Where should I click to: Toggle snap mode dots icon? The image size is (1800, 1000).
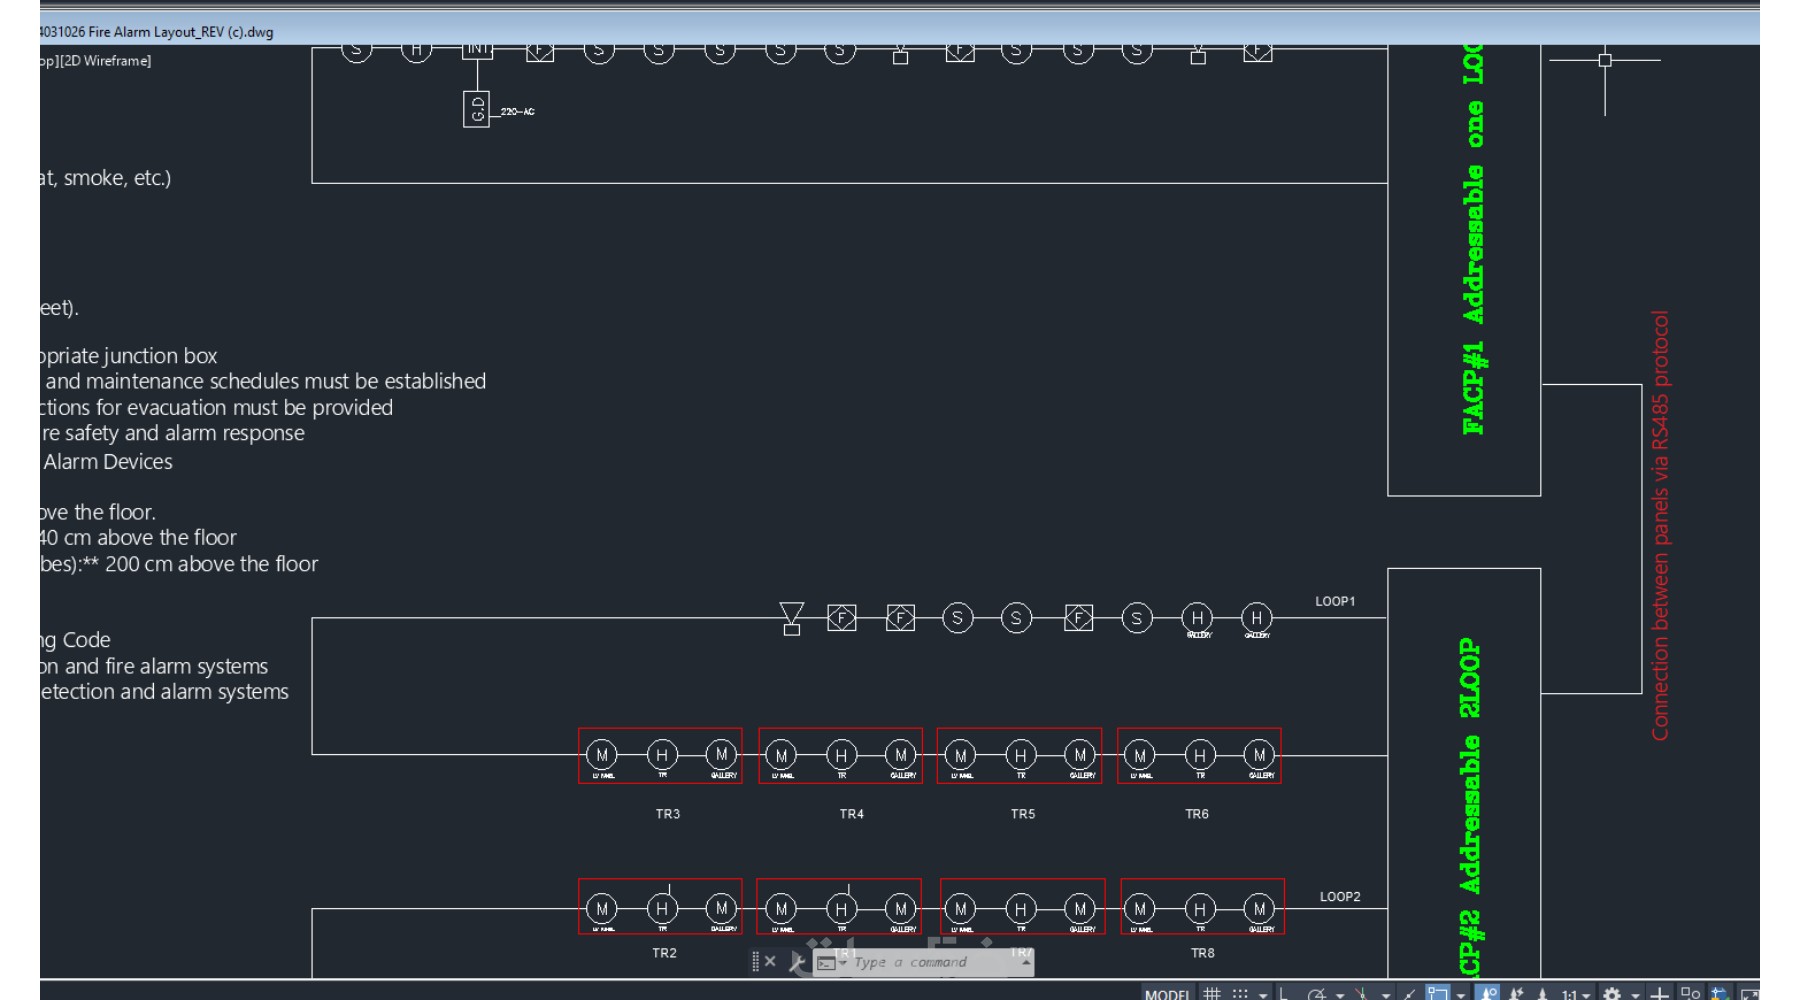(1240, 994)
